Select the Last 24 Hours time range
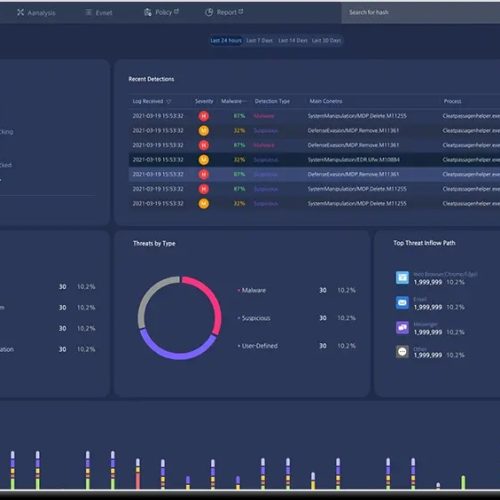 coord(226,41)
